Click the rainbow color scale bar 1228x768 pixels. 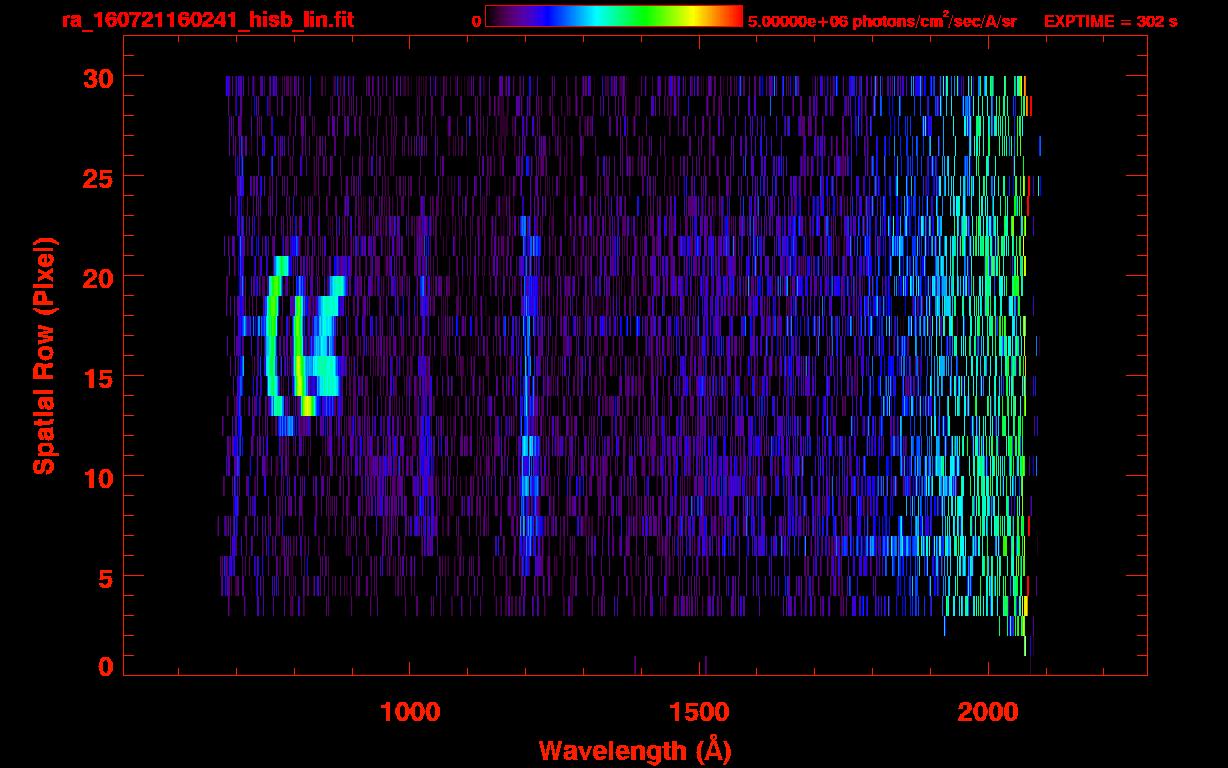614,16
